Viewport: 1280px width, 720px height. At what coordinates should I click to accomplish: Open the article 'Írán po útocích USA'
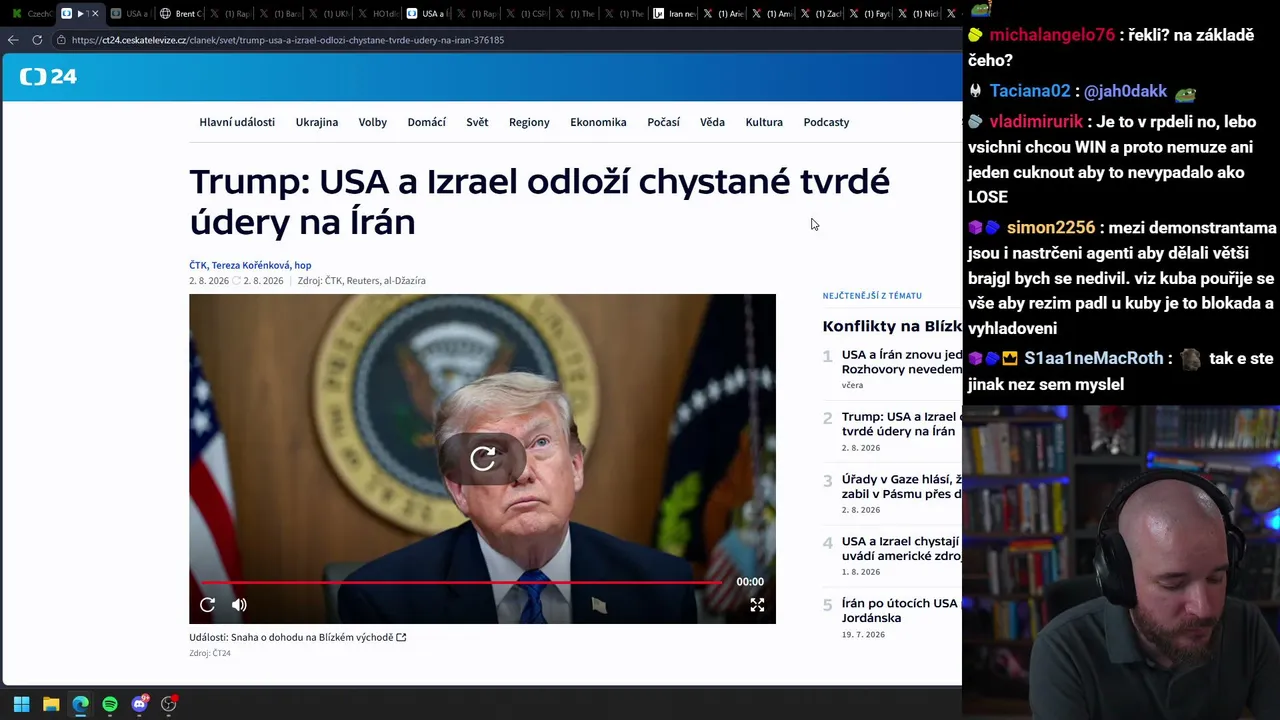[x=901, y=610]
